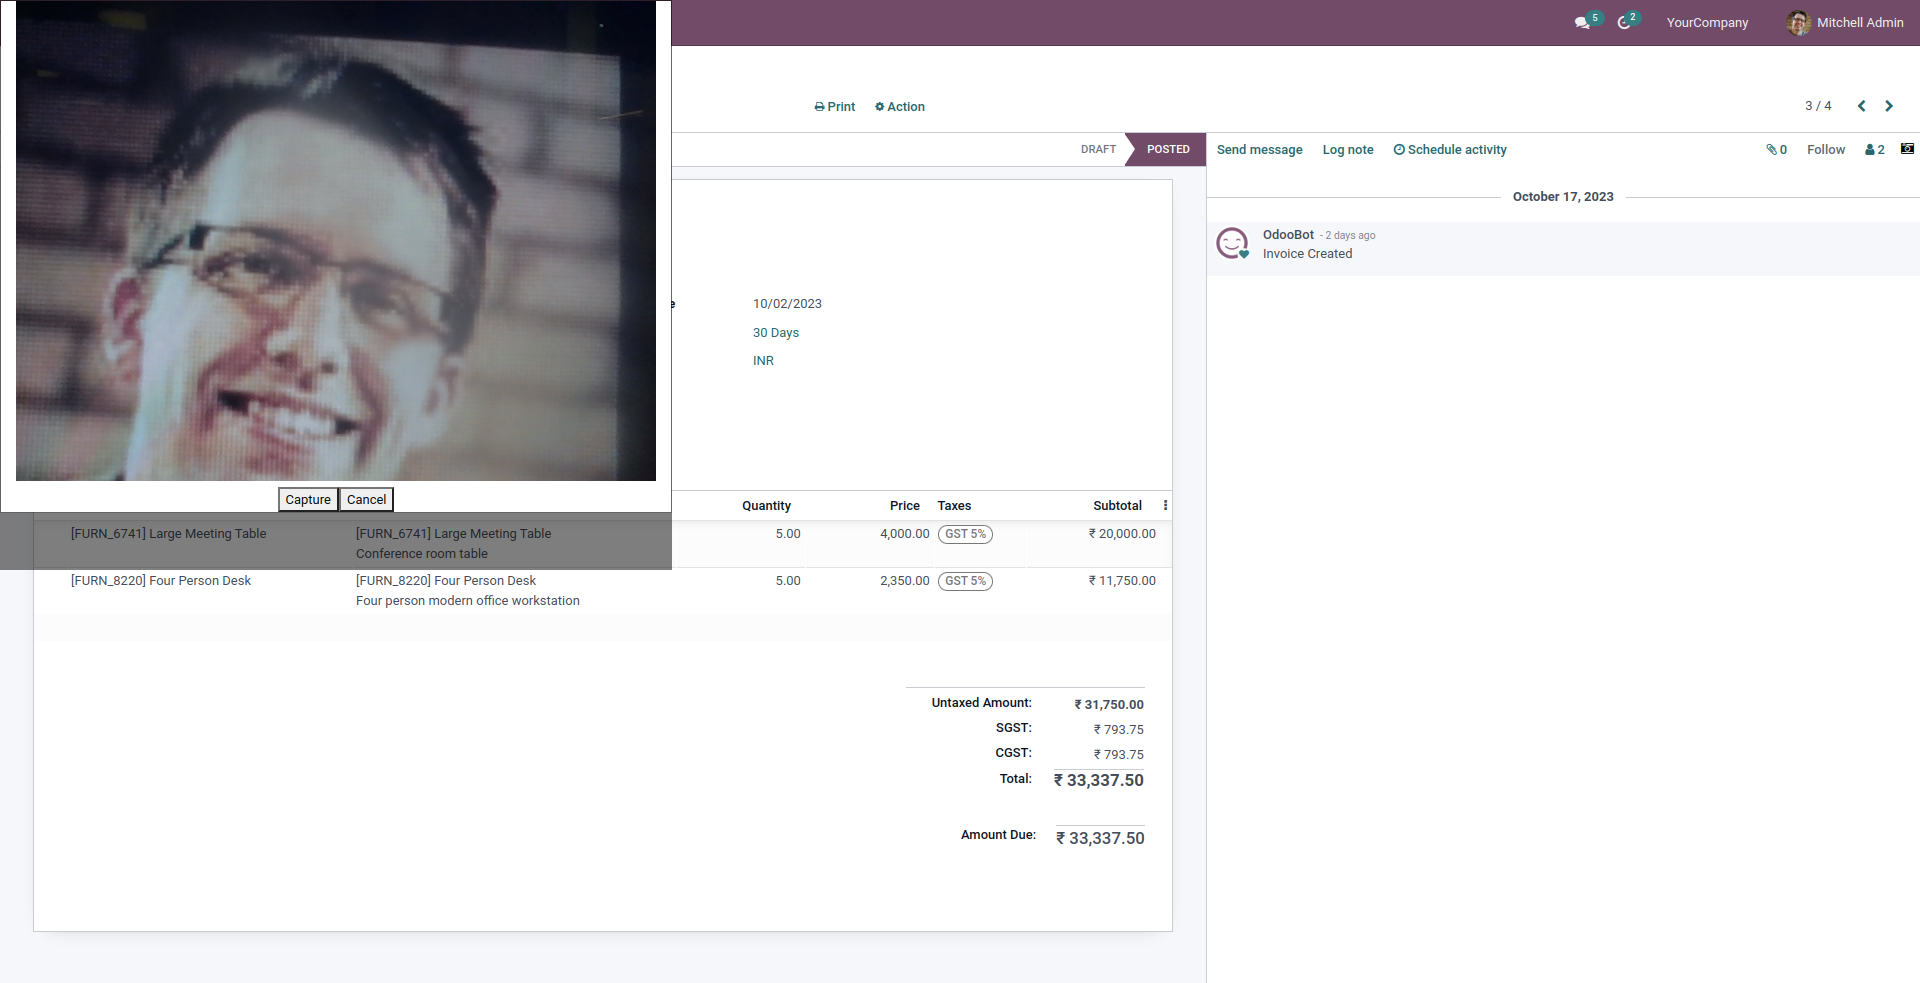
Task: Click Capture in the webcam dialog
Action: coord(308,500)
